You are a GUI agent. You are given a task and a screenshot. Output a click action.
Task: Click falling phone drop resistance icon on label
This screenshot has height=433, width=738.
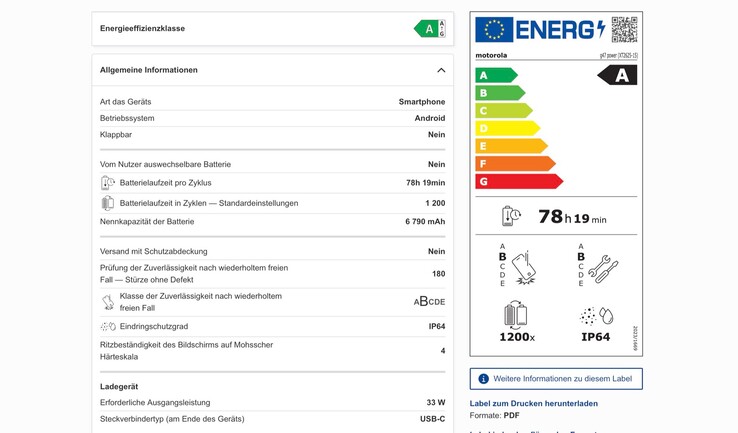click(x=524, y=268)
